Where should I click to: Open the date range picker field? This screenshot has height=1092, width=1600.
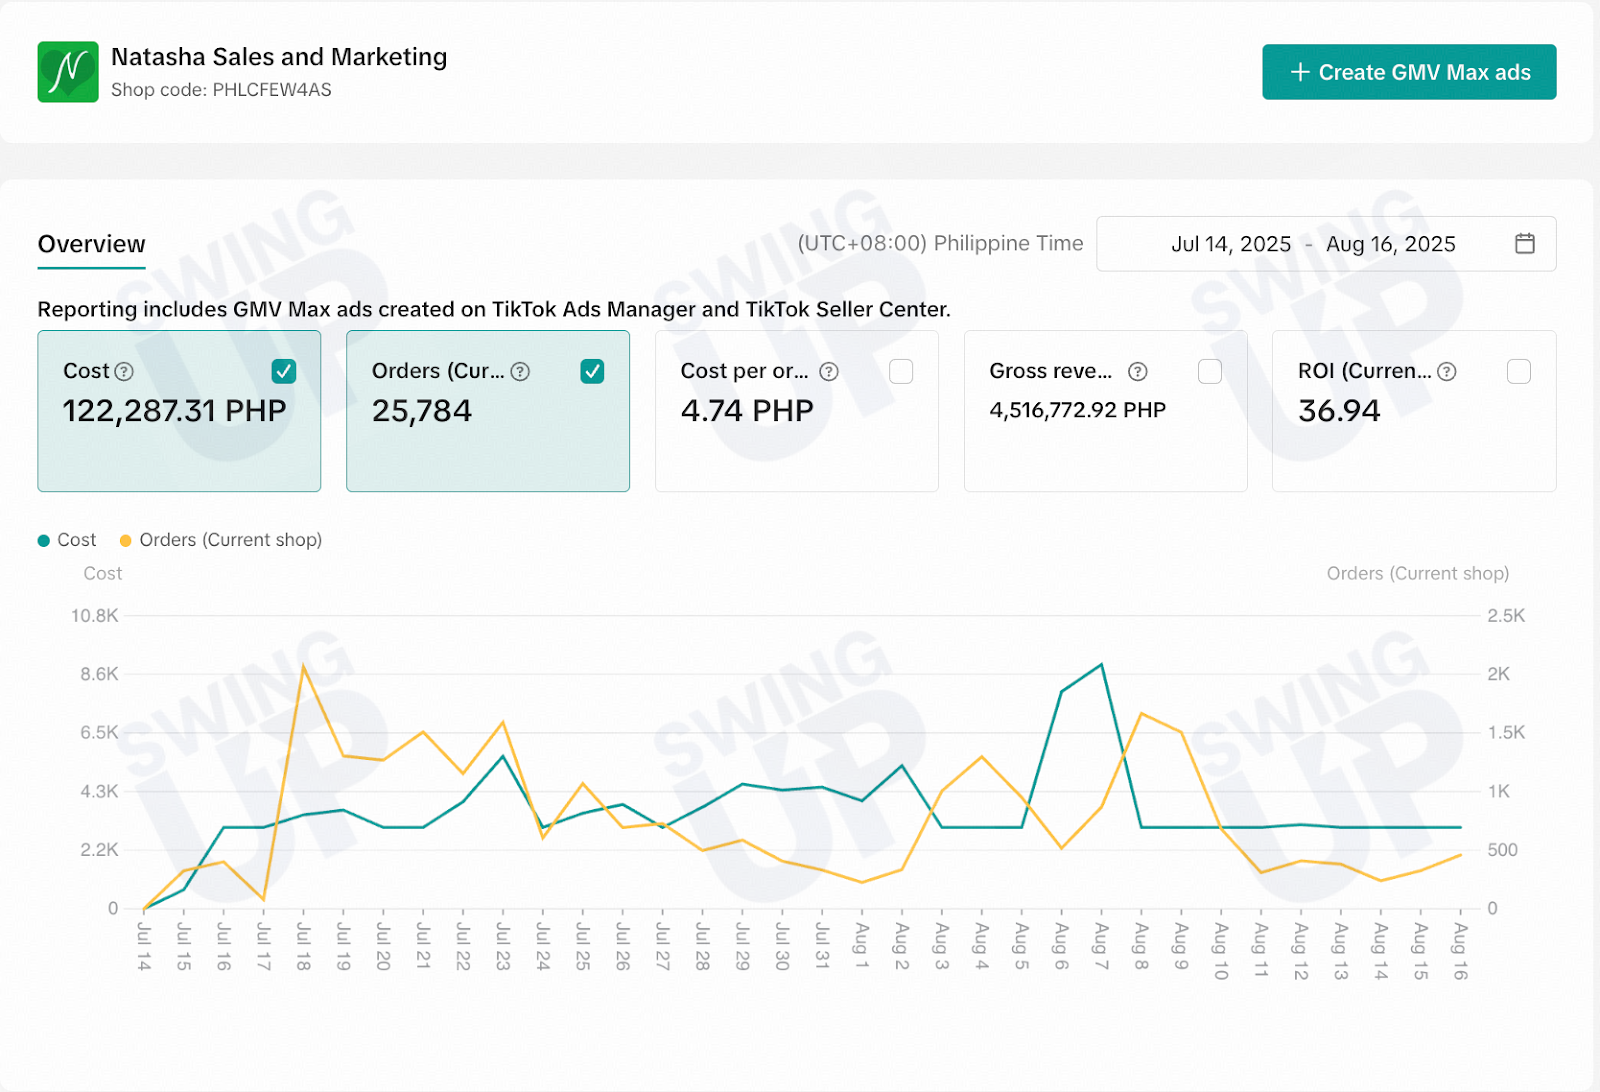click(x=1326, y=244)
